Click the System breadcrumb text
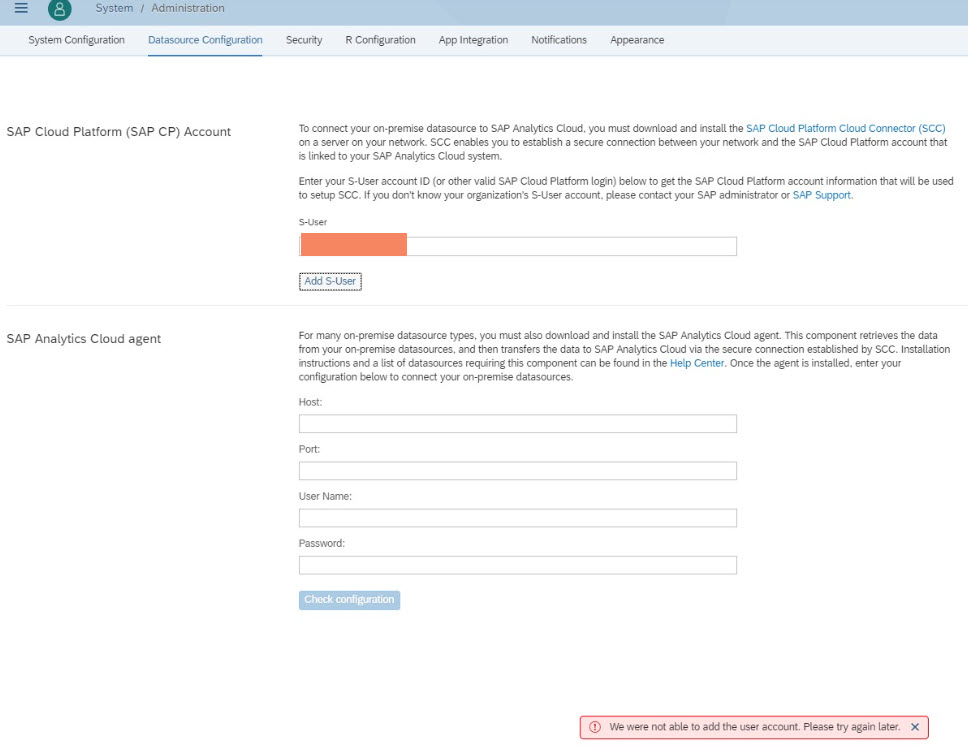The image size is (968, 747). pyautogui.click(x=114, y=8)
